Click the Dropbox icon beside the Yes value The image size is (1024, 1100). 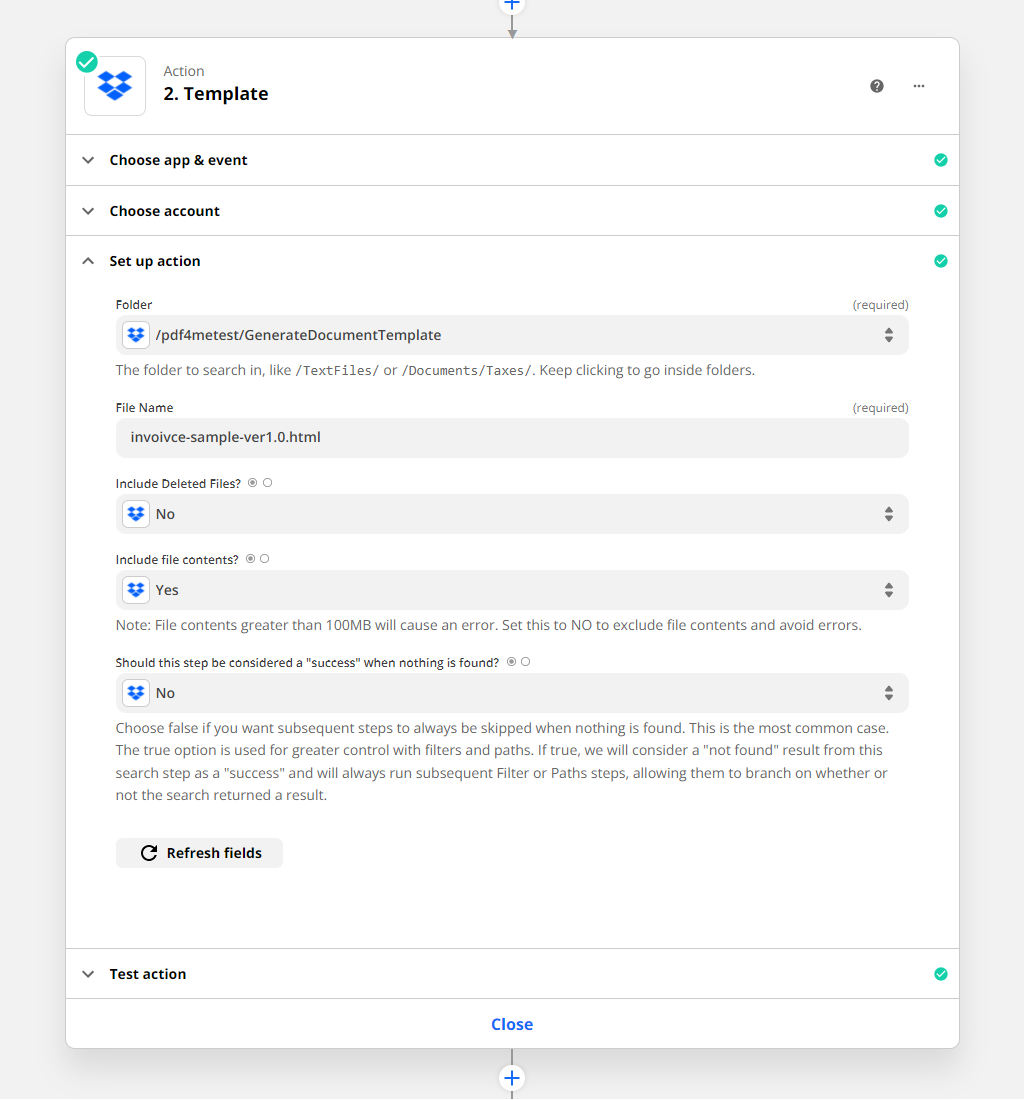(x=135, y=589)
